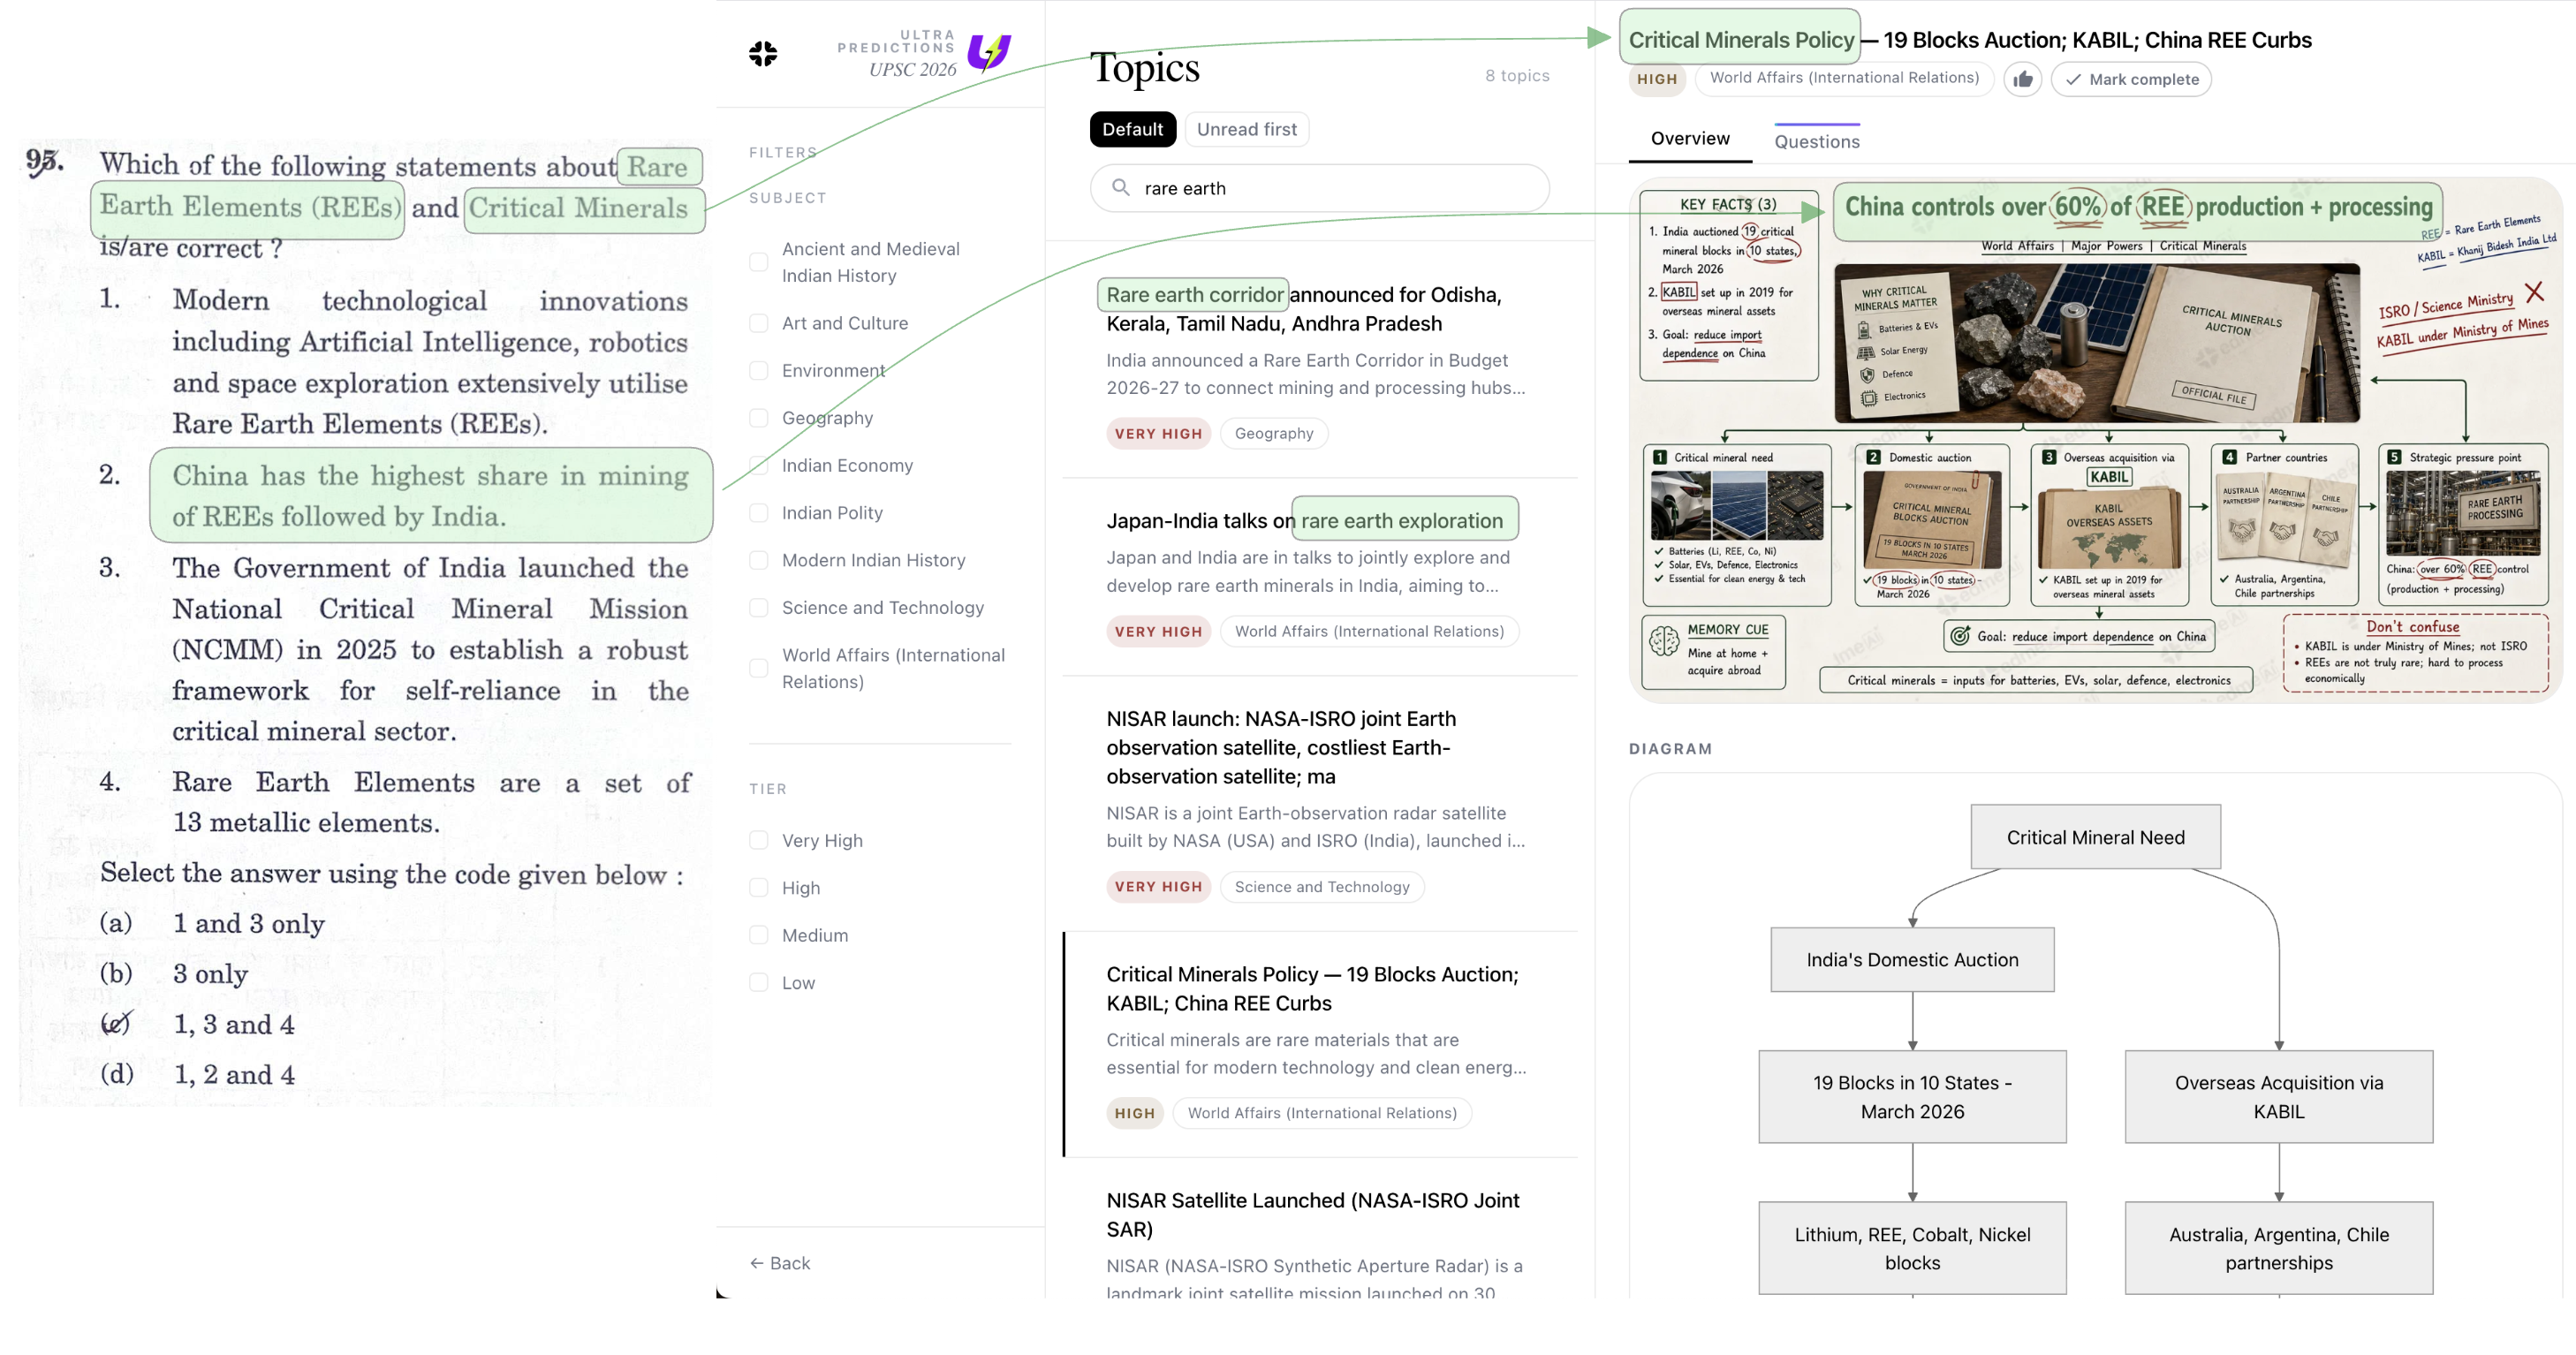Tick the Very High tier checkbox
The width and height of the screenshot is (2576, 1355).
pos(759,840)
